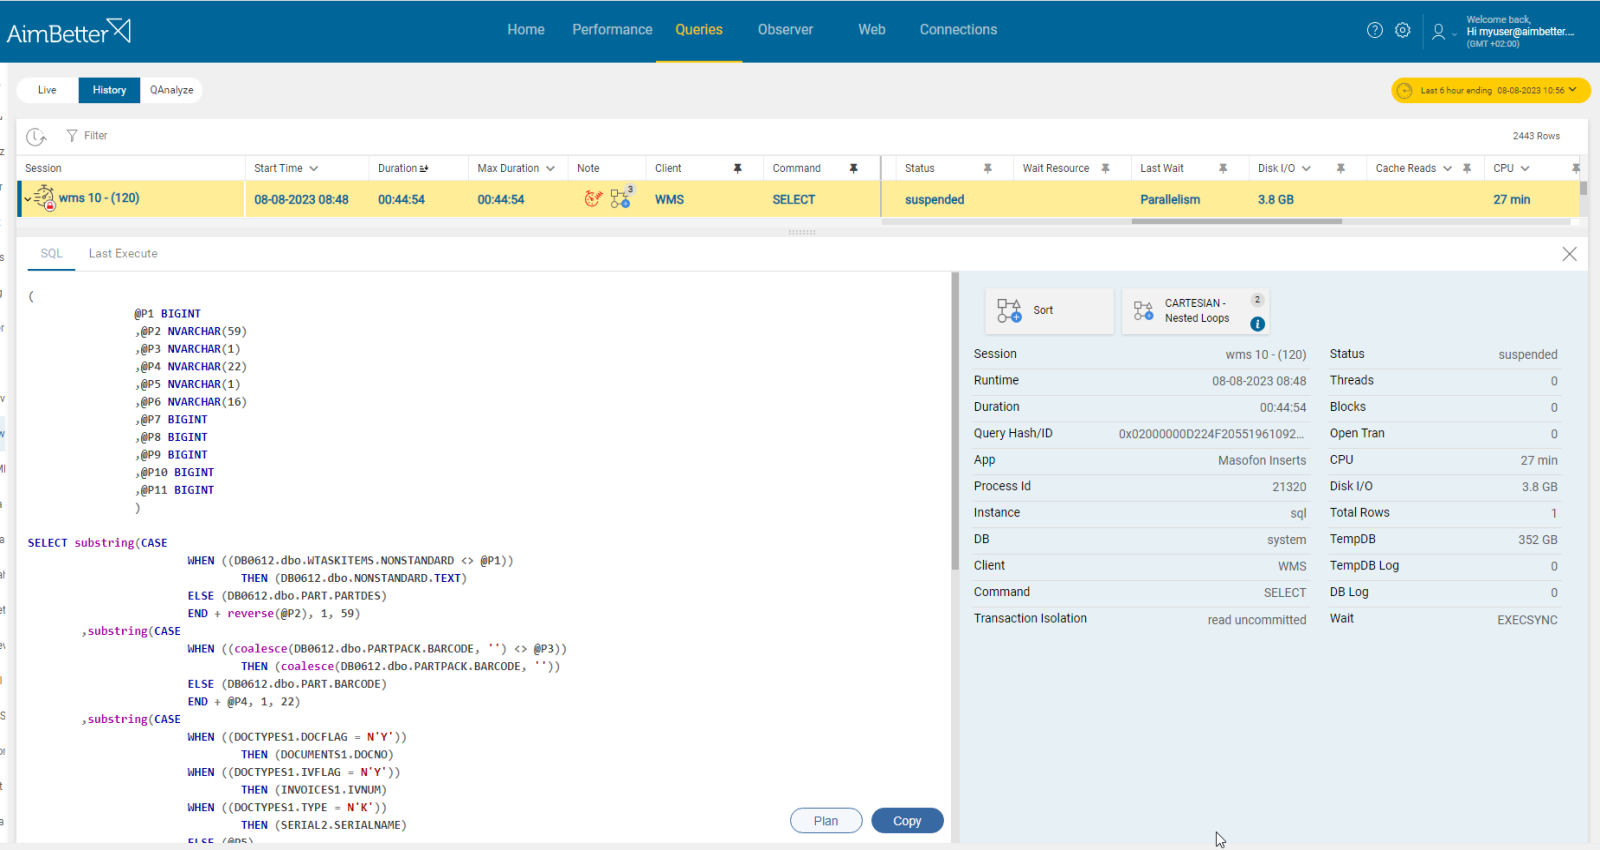
Task: Open the Connections menu
Action: pos(958,30)
